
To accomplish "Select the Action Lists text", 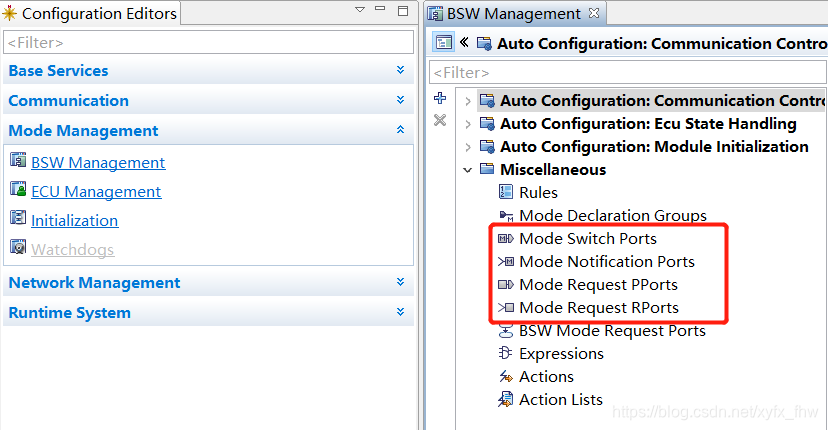I will coord(561,399).
